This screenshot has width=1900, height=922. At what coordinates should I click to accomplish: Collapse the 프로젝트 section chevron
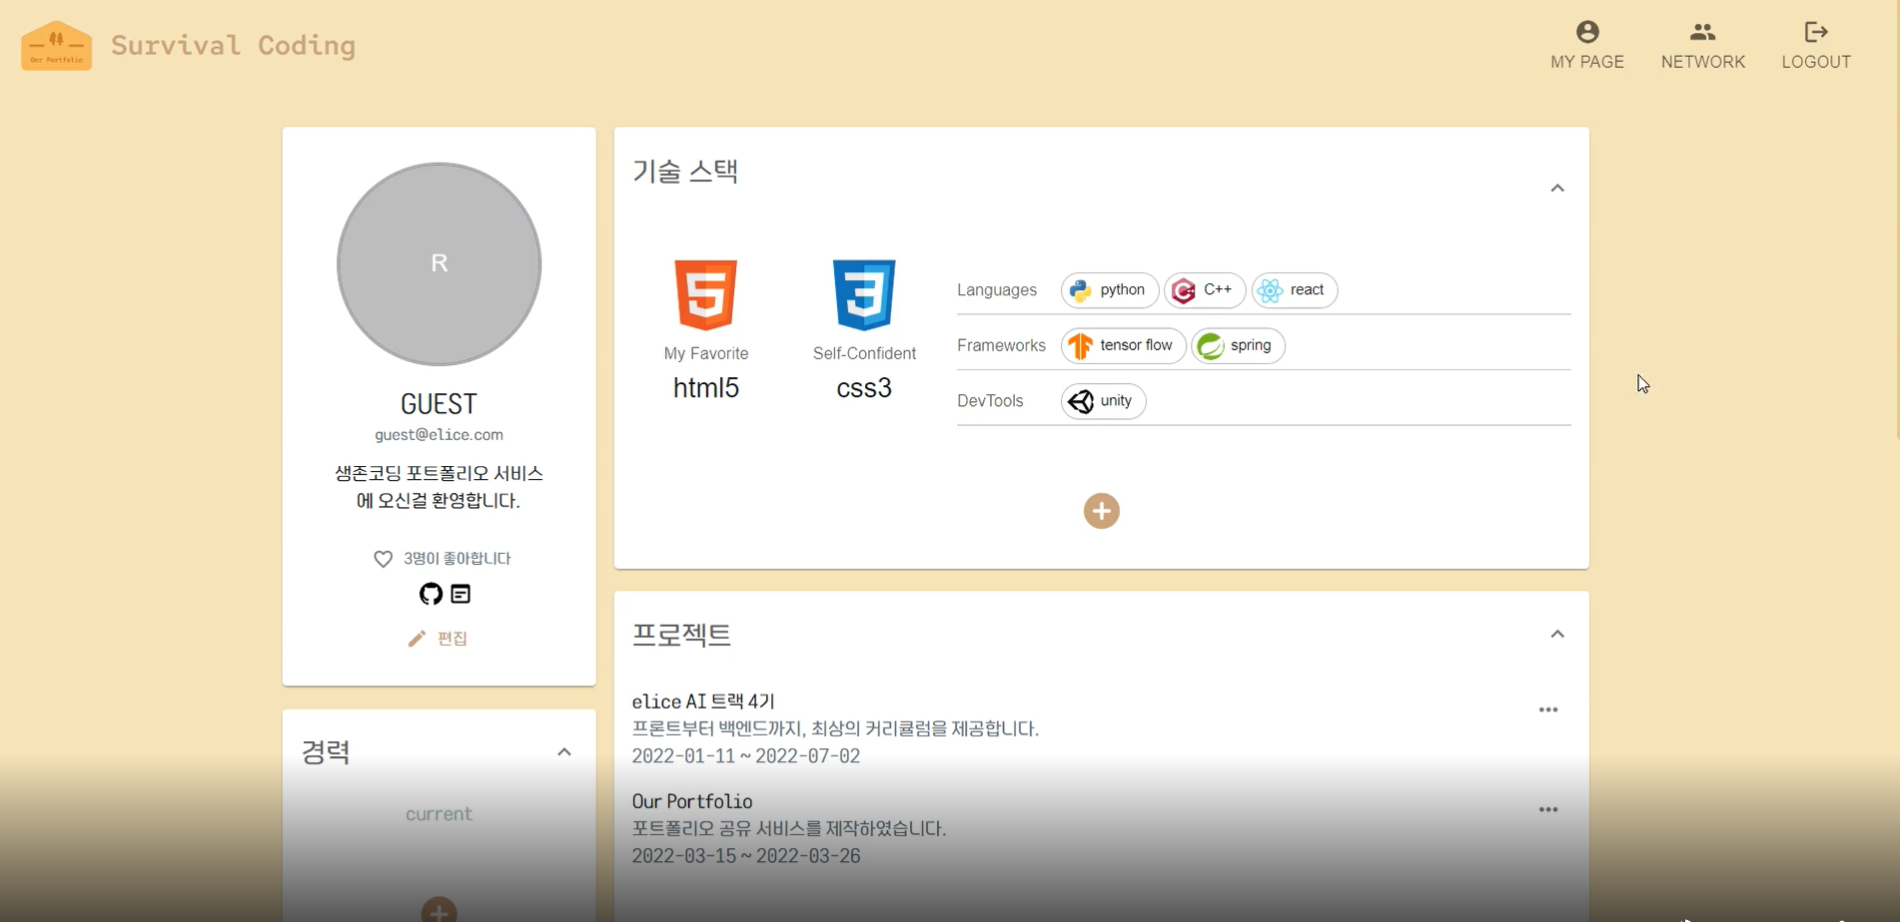1556,633
